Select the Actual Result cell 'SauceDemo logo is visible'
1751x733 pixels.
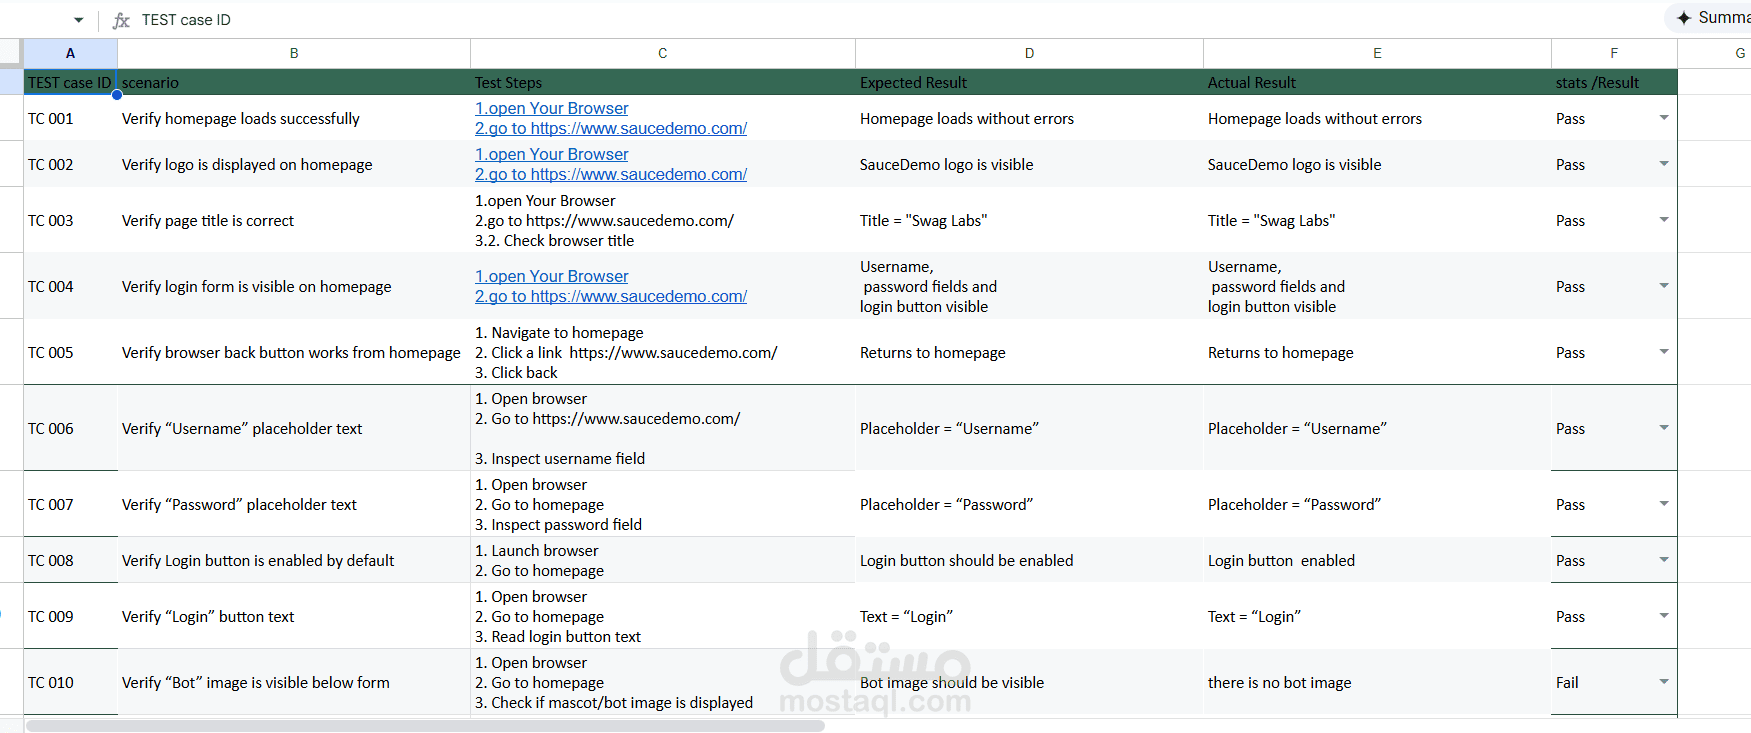[x=1377, y=164]
